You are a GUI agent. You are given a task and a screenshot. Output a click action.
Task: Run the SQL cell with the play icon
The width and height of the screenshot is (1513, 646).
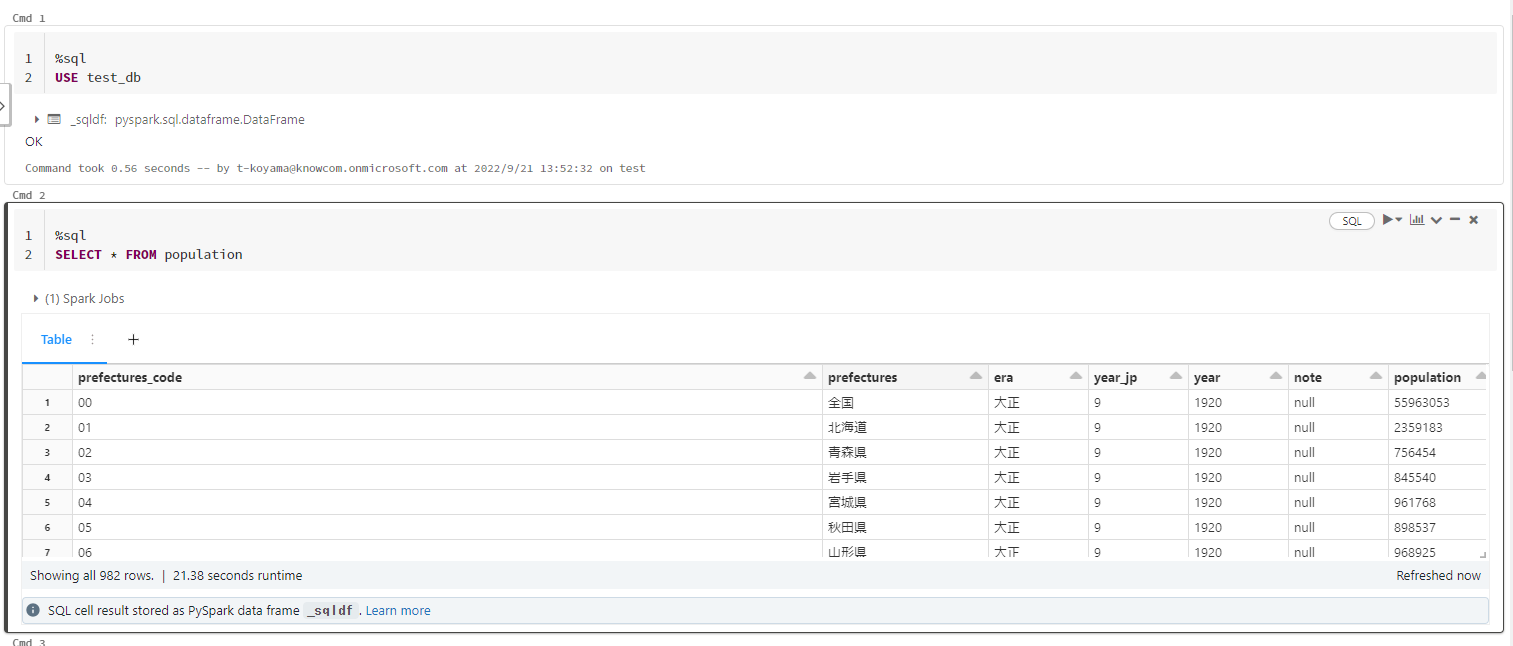point(1388,220)
